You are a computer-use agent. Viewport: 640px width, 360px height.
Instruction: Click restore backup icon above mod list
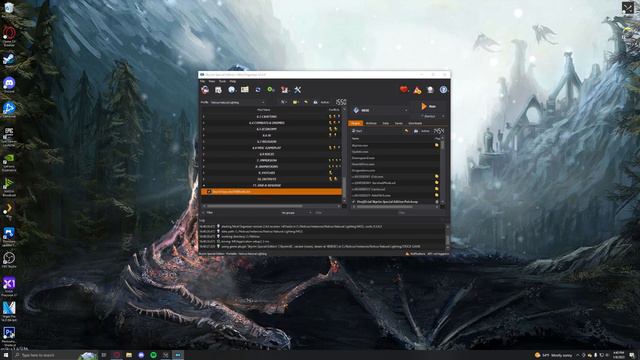pos(306,102)
